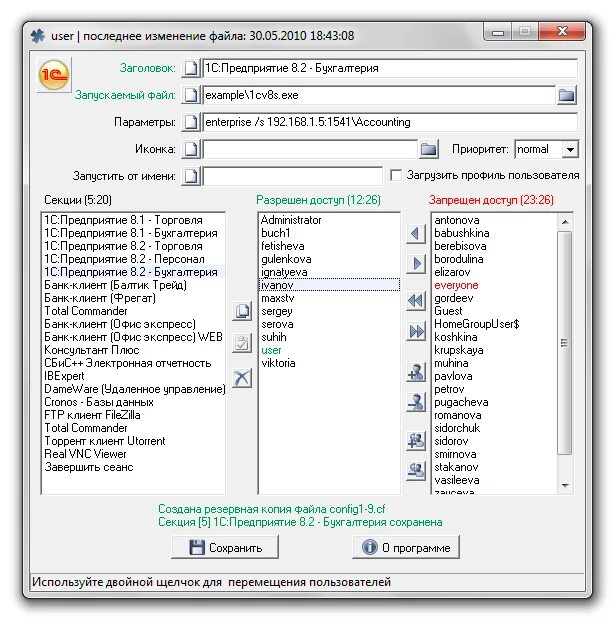Browse folder for Запускаемый файл
614x625 pixels.
(567, 95)
